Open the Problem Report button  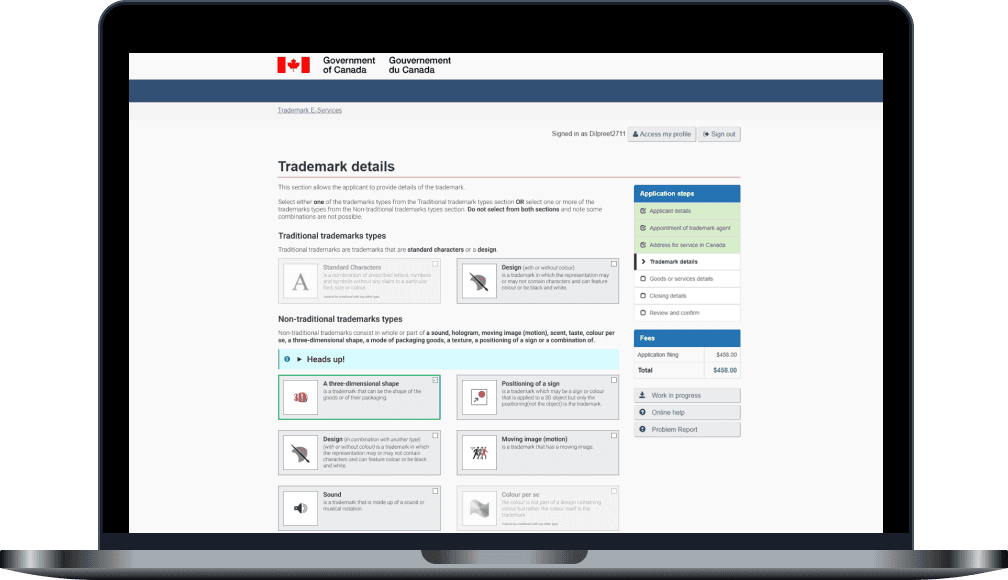(x=687, y=430)
